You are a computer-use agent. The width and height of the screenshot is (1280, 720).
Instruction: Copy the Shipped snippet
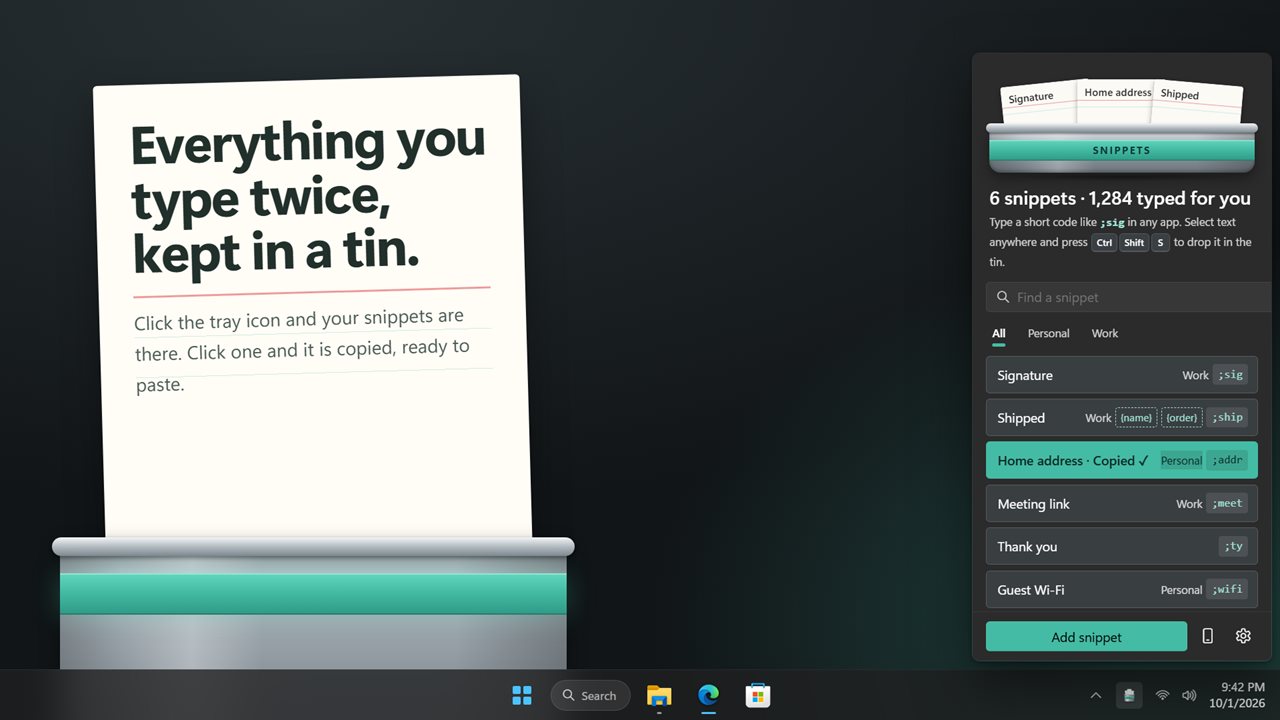(x=1122, y=418)
